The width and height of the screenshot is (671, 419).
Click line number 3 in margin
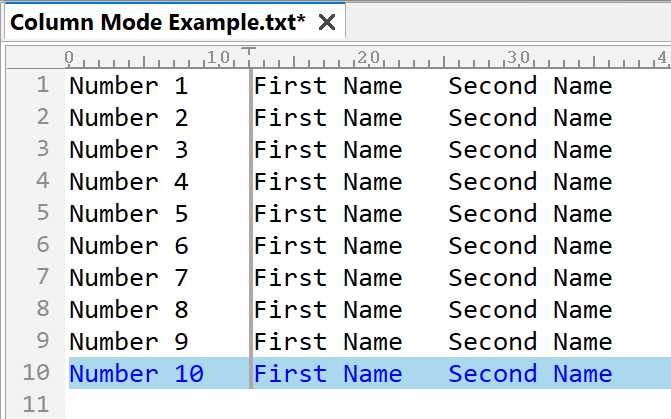tap(43, 149)
